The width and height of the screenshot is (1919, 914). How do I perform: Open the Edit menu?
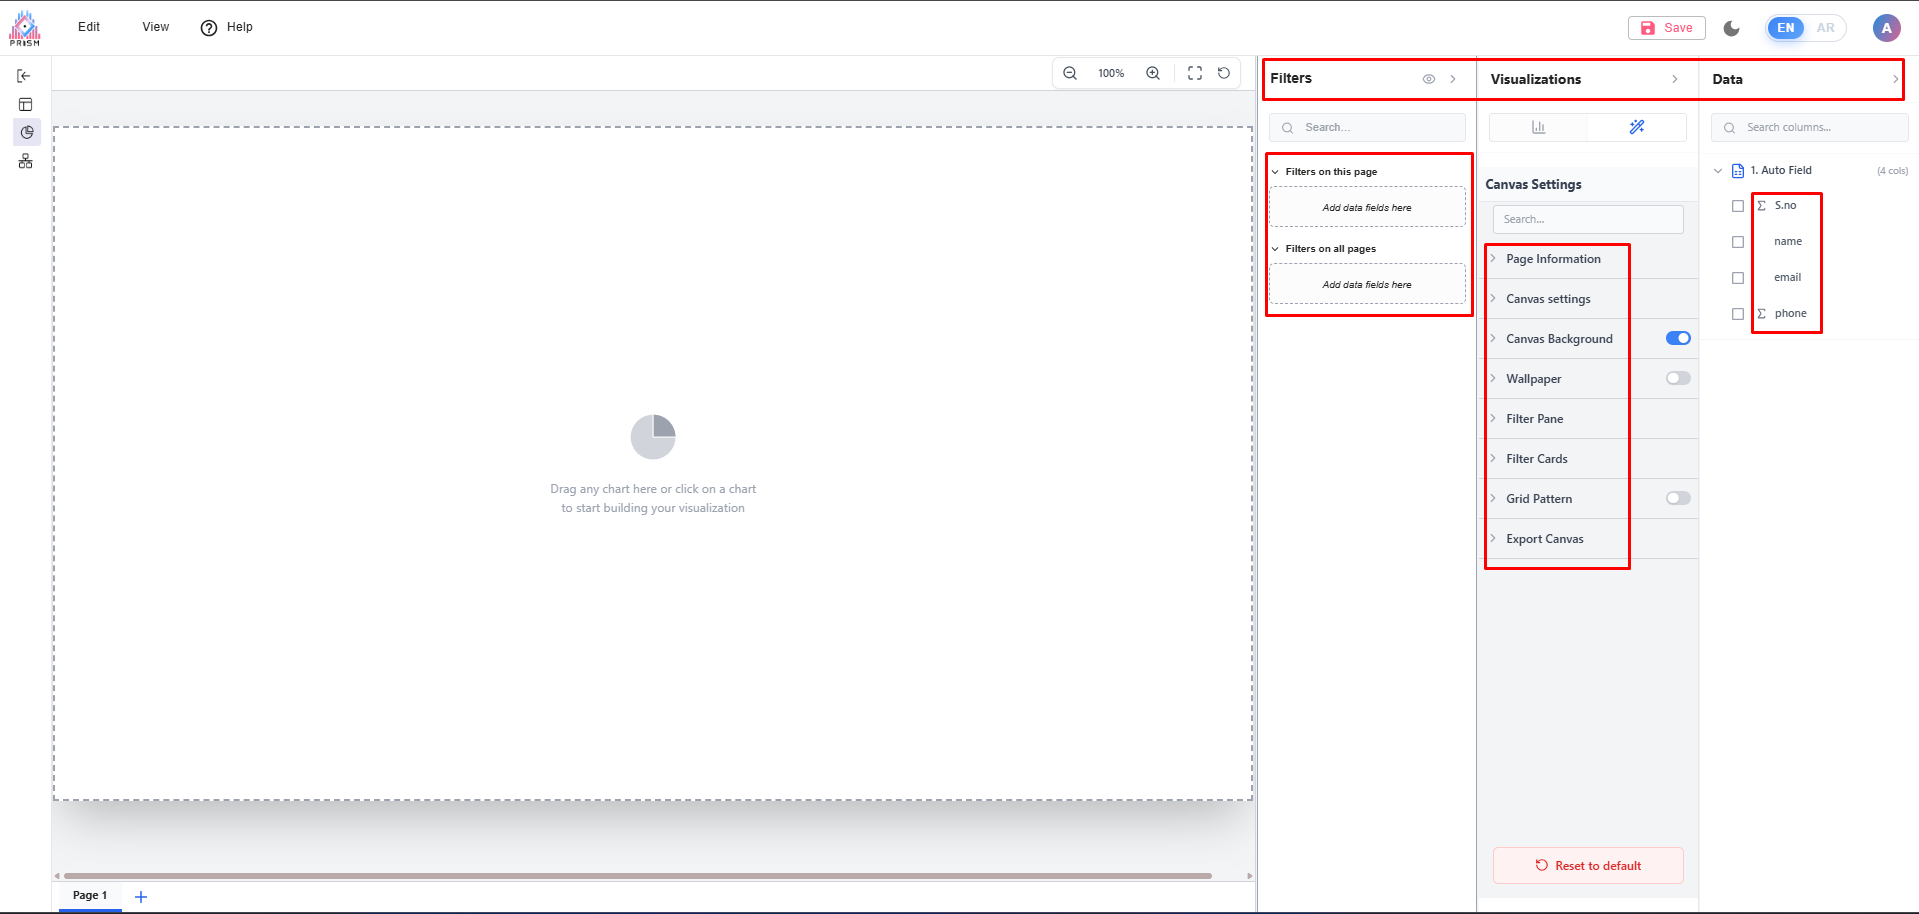[x=89, y=27]
